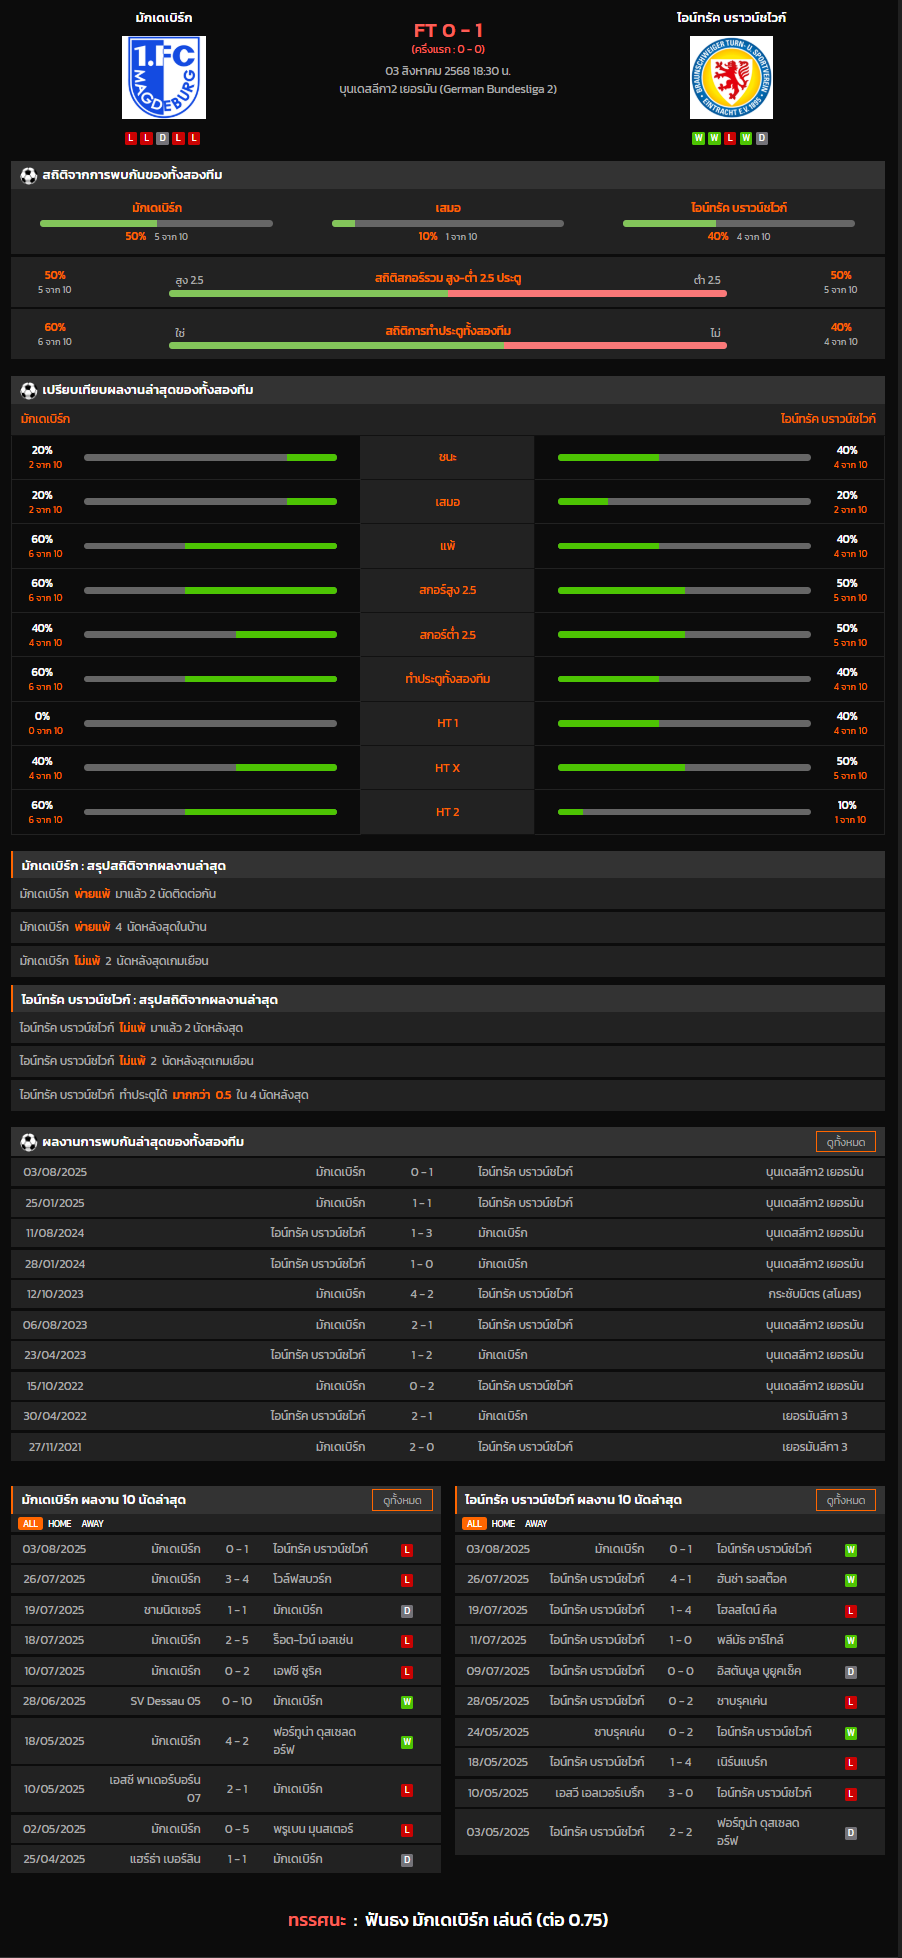
Task: Select the ALL tab in Braunschweig's last 10 panel
Action: [x=474, y=1524]
